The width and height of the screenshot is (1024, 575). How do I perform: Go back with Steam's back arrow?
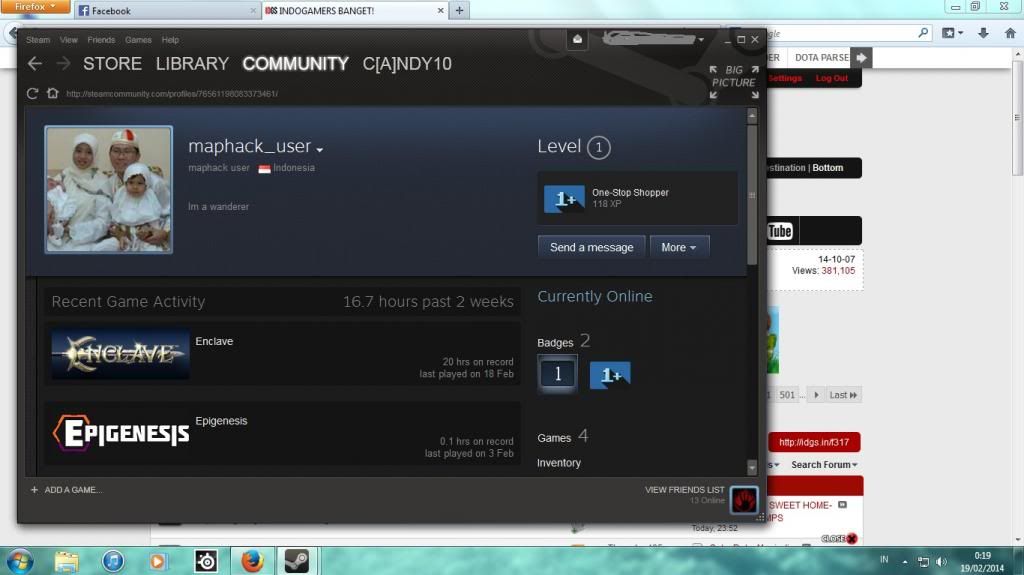coord(35,63)
